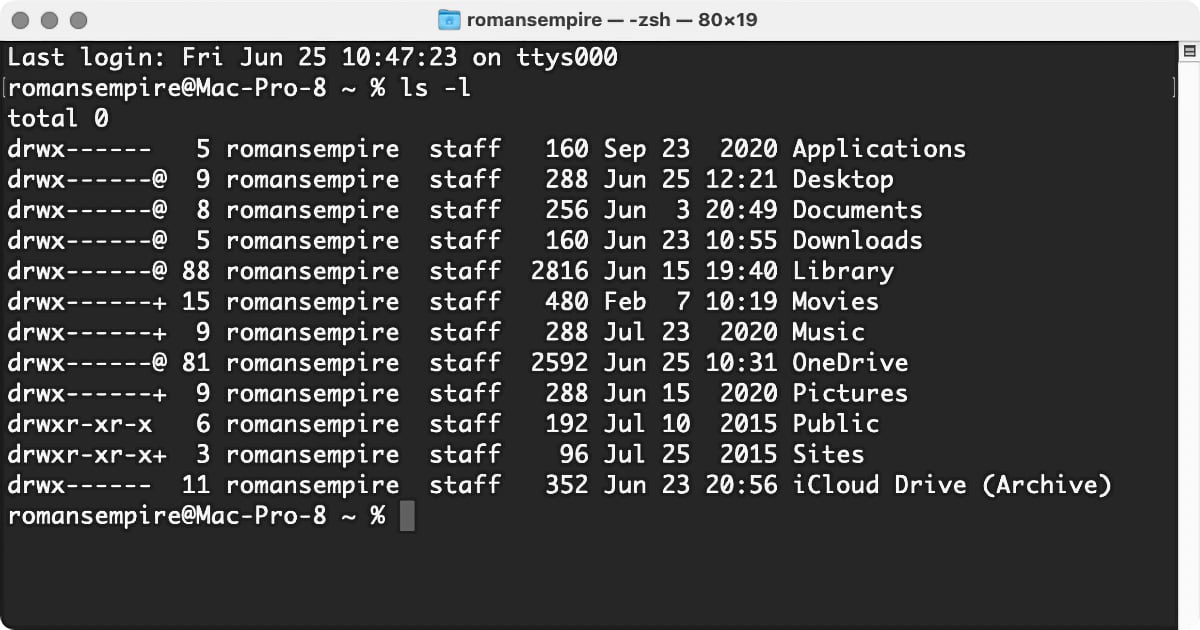1200x630 pixels.
Task: Click the Last login line text
Action: click(x=312, y=57)
